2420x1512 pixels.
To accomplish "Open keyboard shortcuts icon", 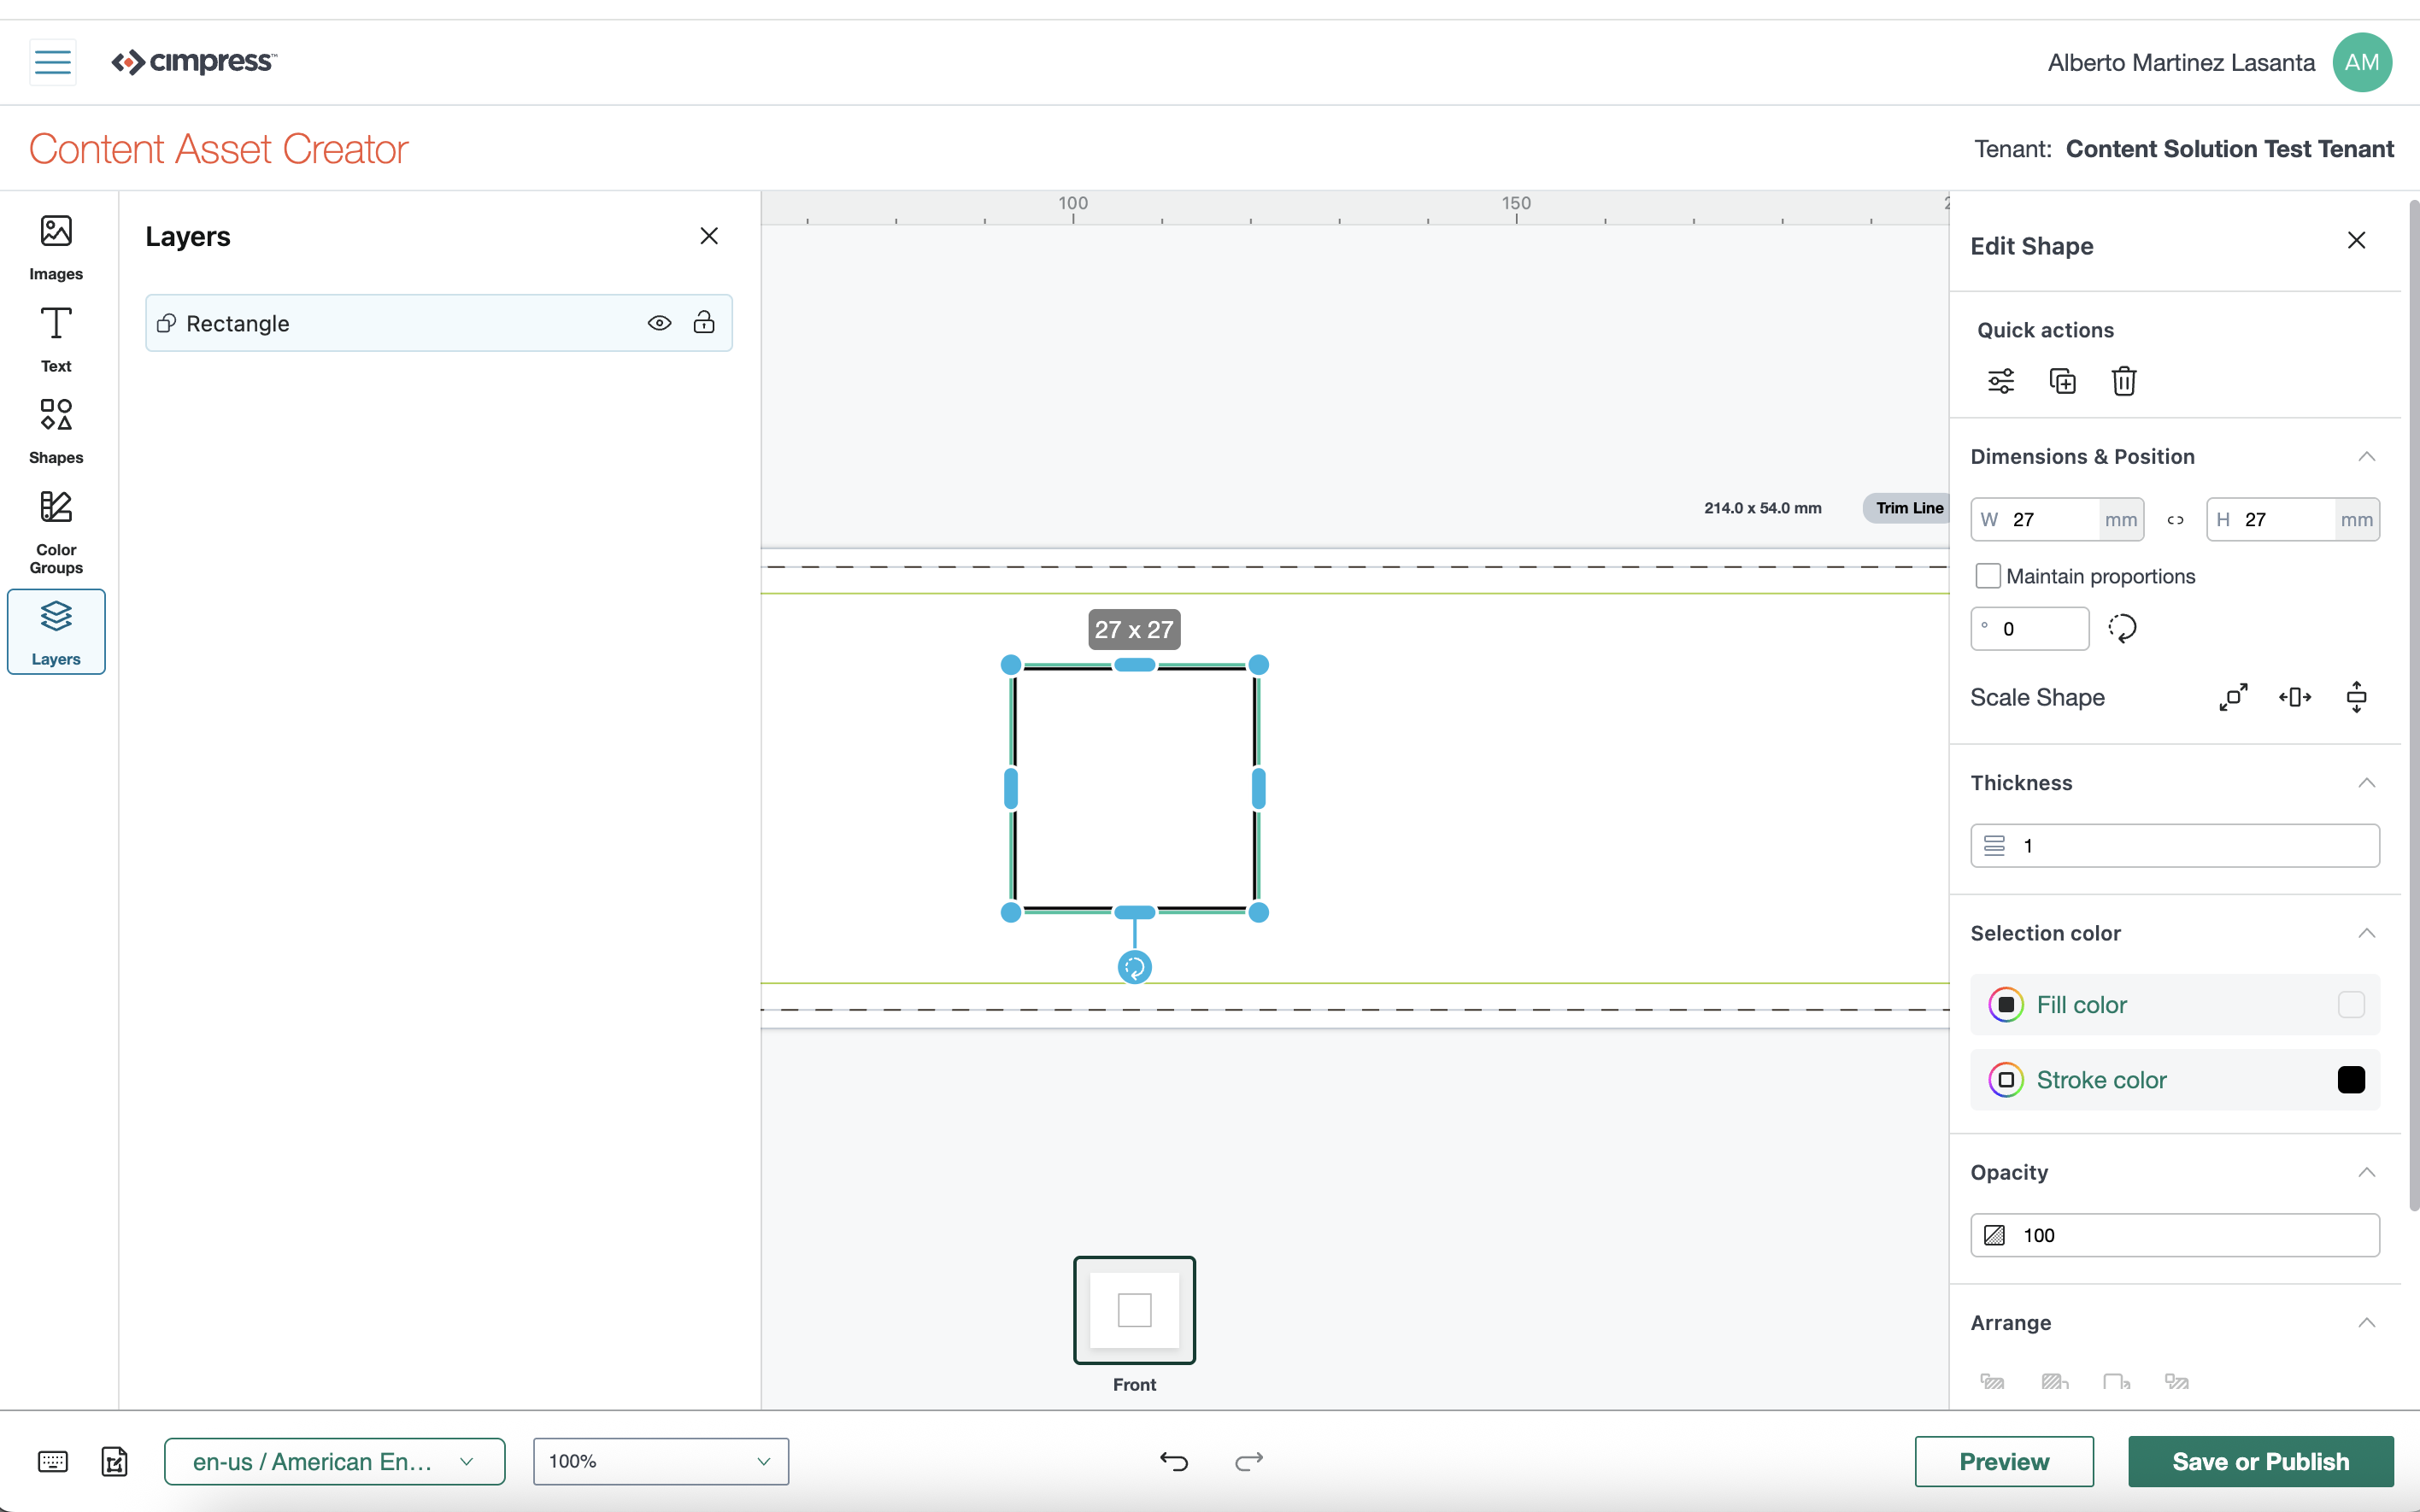I will [x=53, y=1461].
